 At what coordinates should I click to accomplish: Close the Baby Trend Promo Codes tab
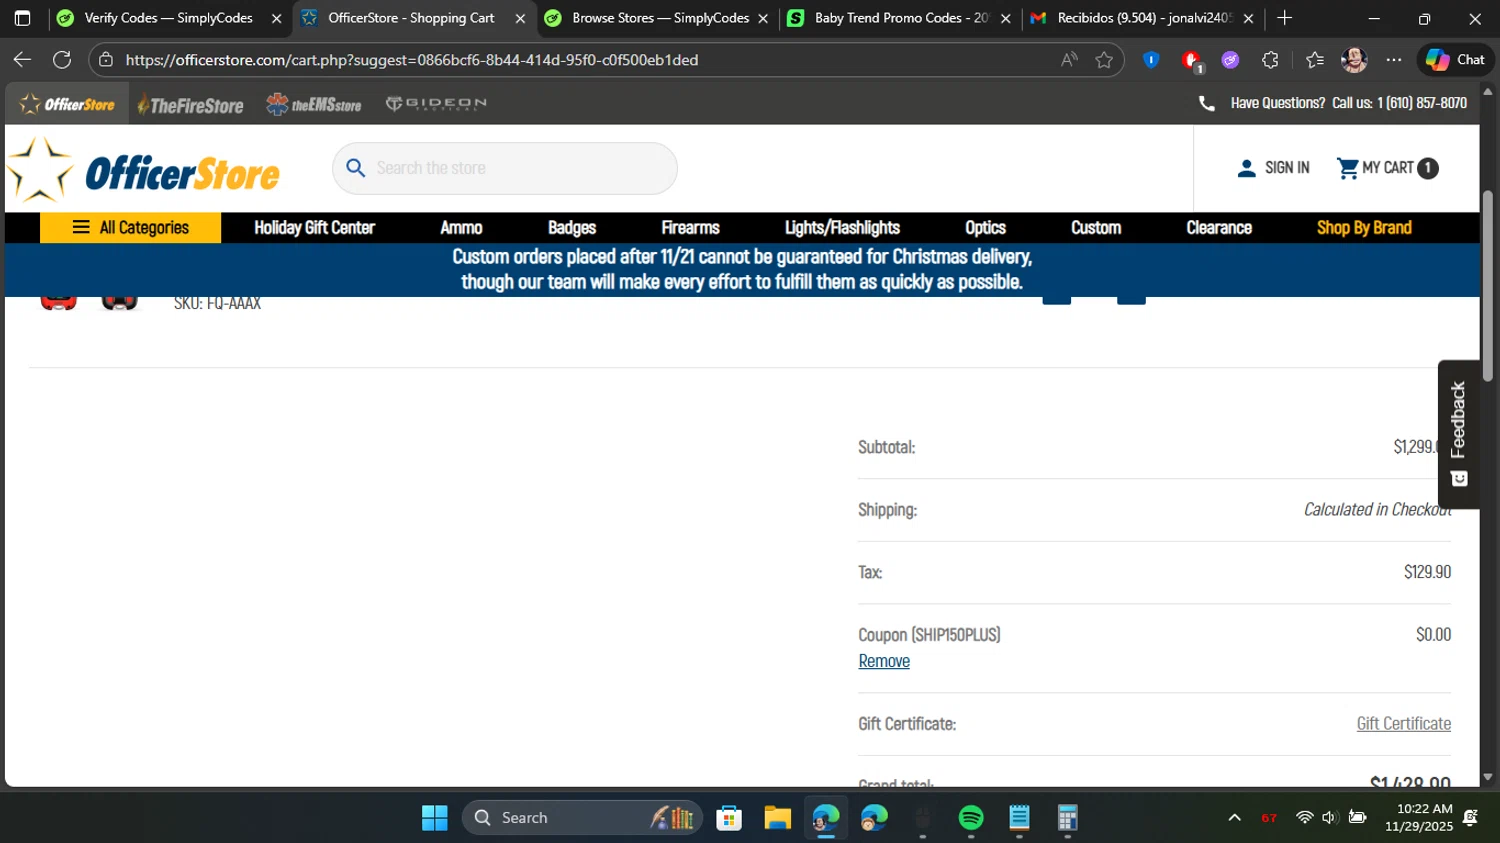coord(1006,18)
